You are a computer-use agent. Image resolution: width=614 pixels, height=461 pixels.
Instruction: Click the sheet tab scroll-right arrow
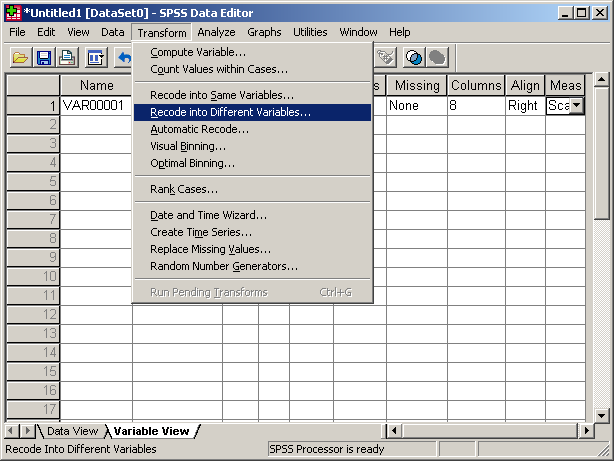(x=27, y=431)
